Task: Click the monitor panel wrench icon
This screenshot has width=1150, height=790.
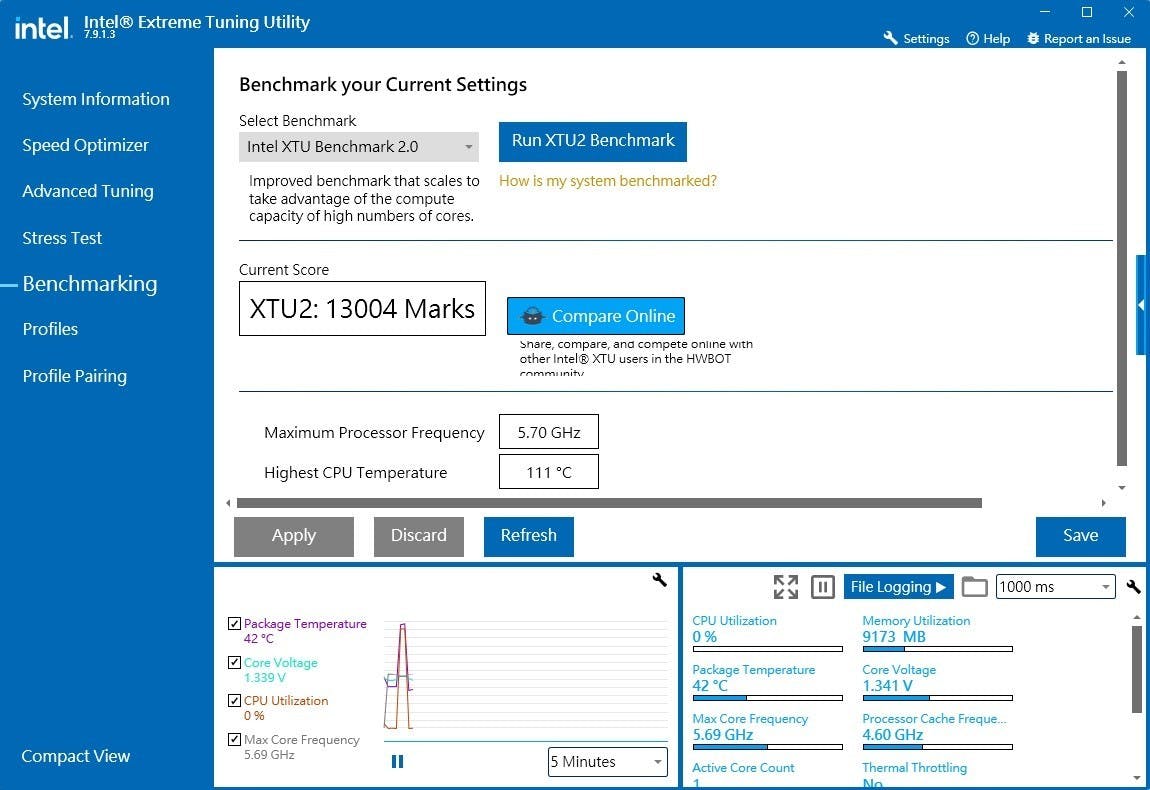Action: pyautogui.click(x=1133, y=587)
